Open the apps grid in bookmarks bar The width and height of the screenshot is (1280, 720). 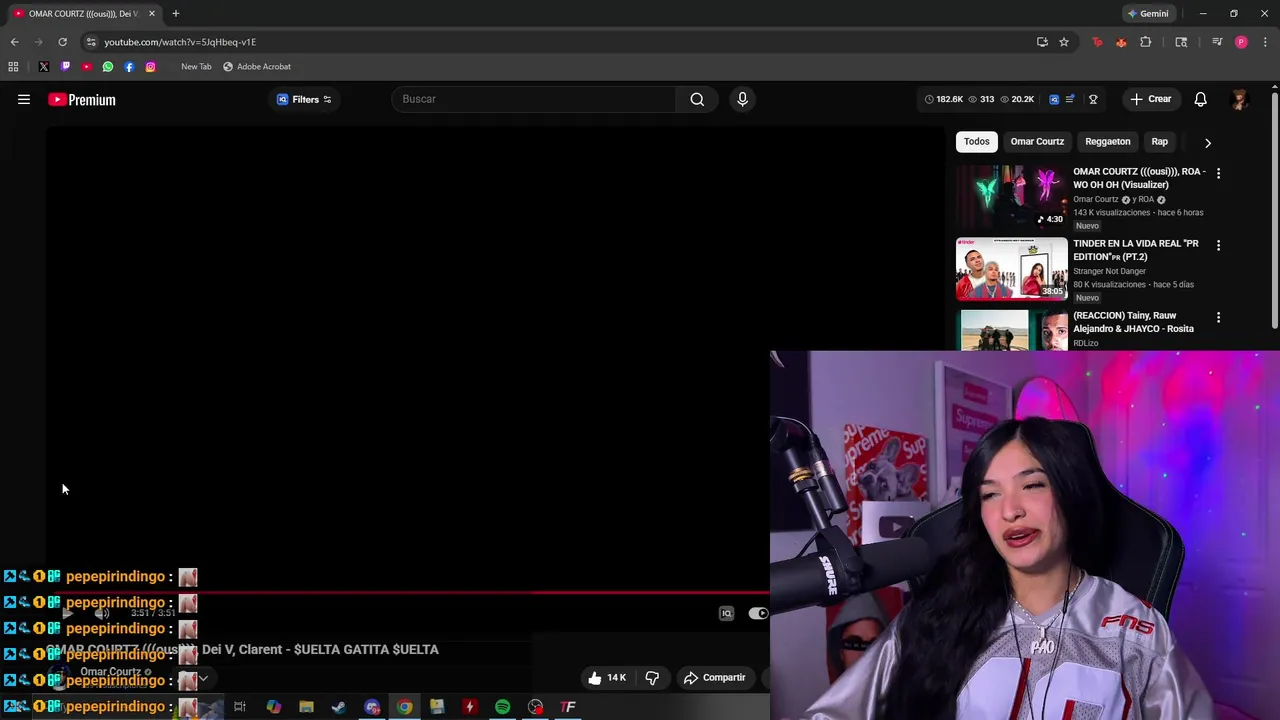click(13, 67)
